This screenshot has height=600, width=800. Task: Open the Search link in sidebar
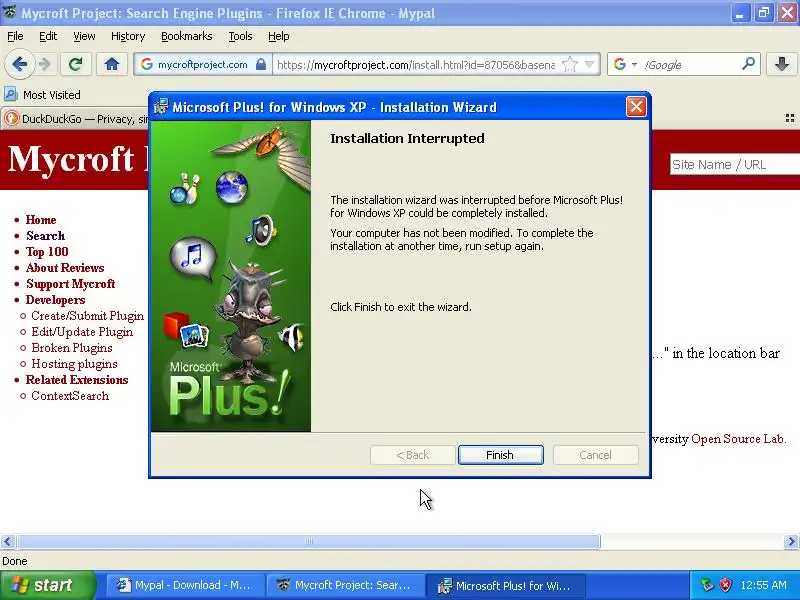(x=45, y=236)
